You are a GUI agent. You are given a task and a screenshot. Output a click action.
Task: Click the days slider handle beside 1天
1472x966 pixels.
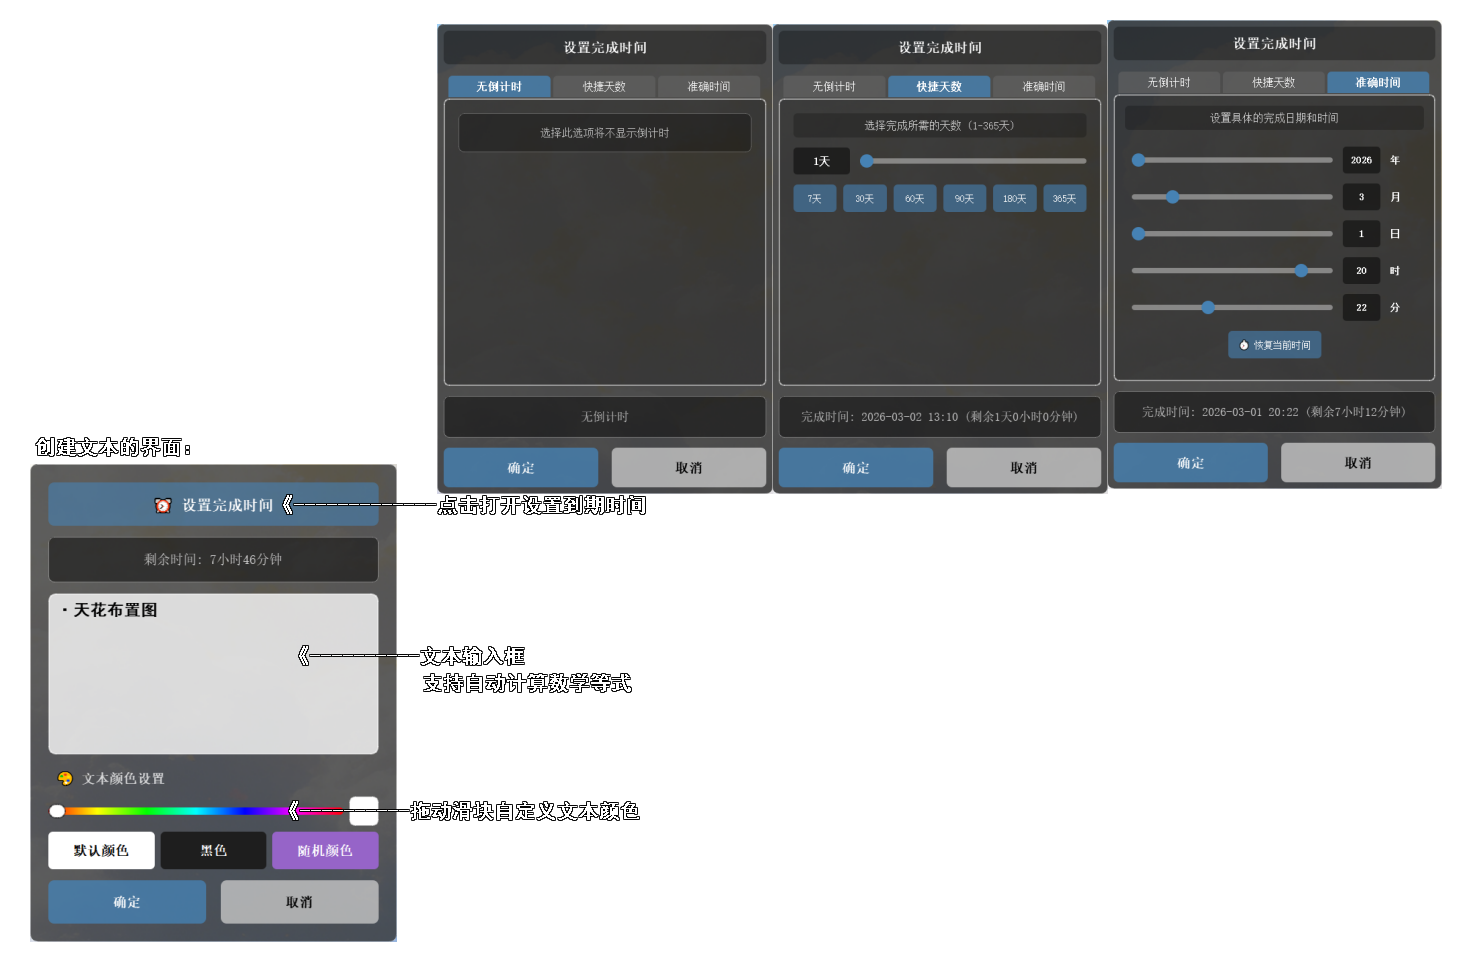point(867,161)
